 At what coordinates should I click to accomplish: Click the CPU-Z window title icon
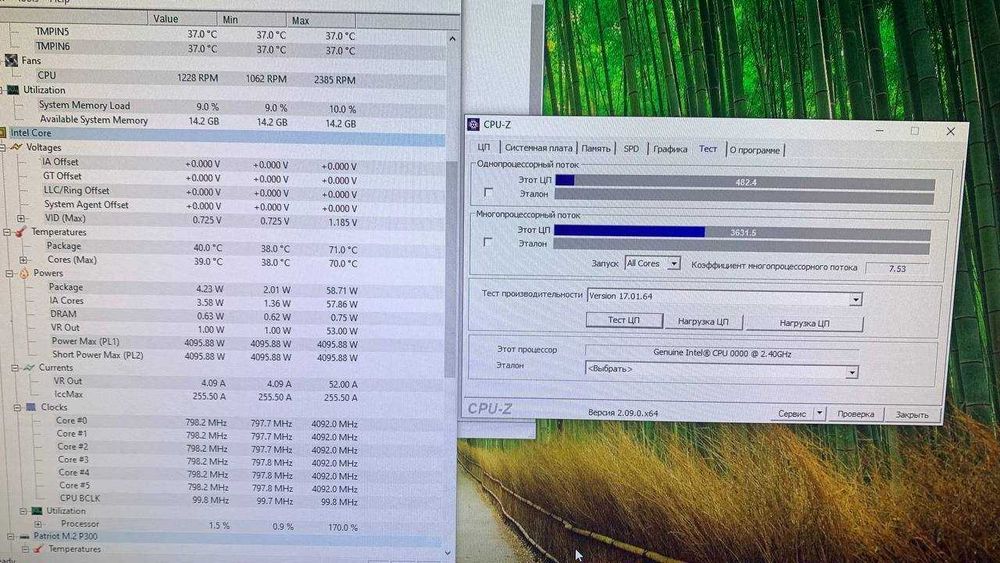point(473,124)
